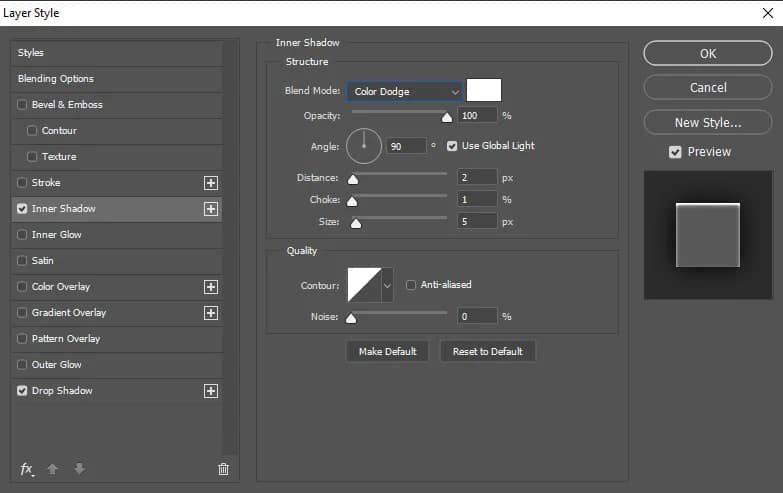Close the Layer Style dialog
Screen dimensions: 783x493
[x=768, y=13]
